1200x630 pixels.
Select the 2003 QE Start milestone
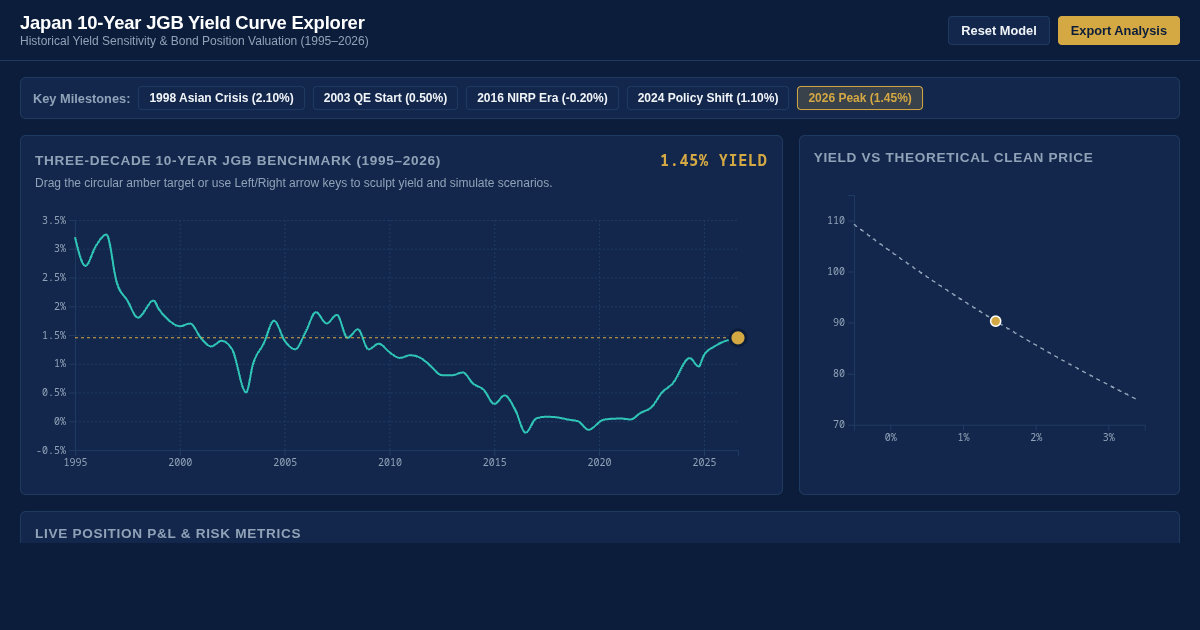pyautogui.click(x=385, y=98)
